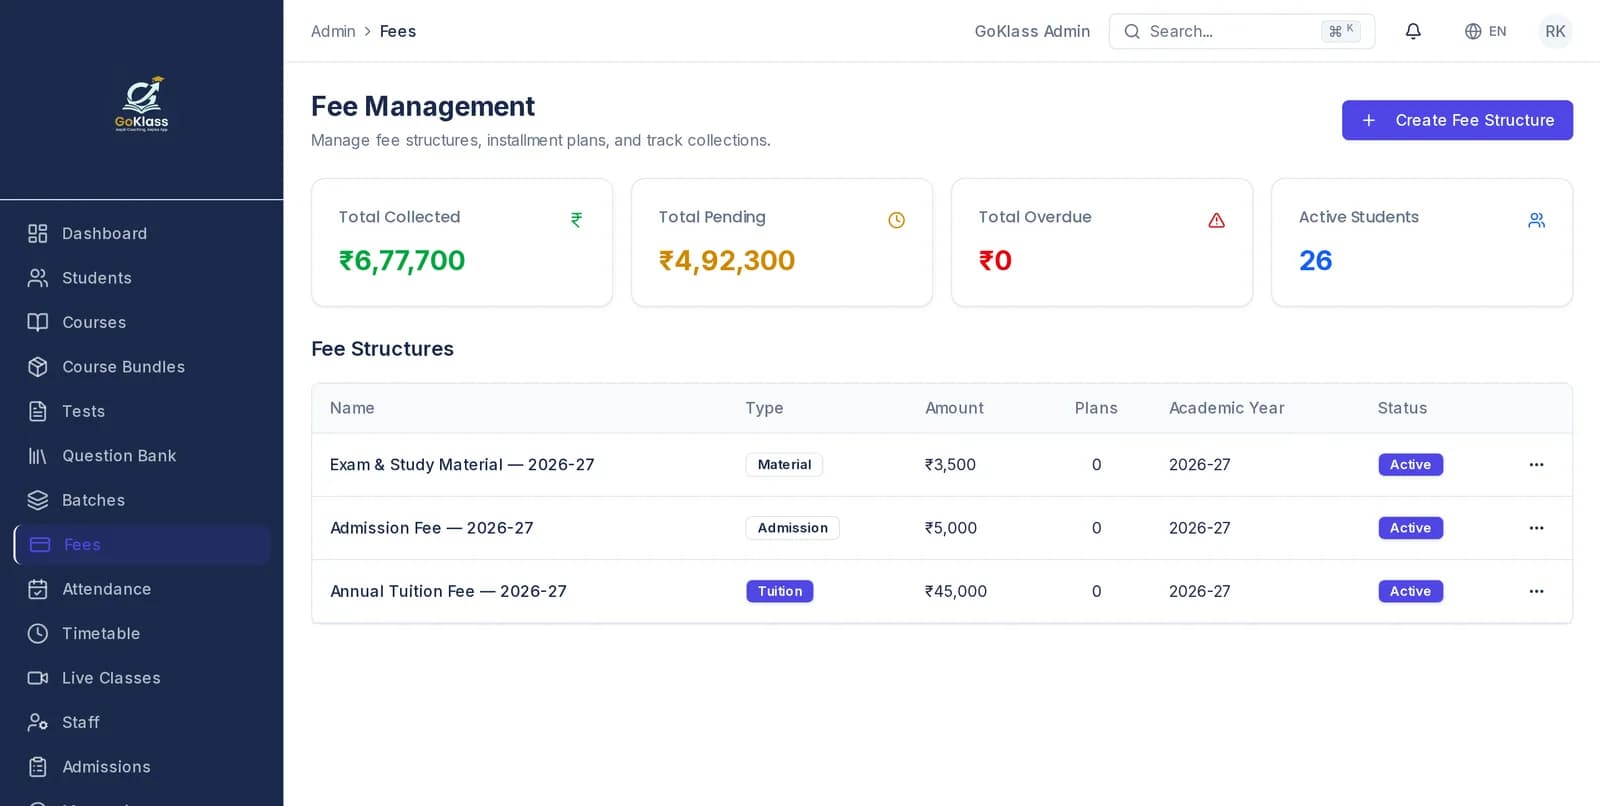Screen dimensions: 1600x806
Task: Open the Students page
Action: 142,278
